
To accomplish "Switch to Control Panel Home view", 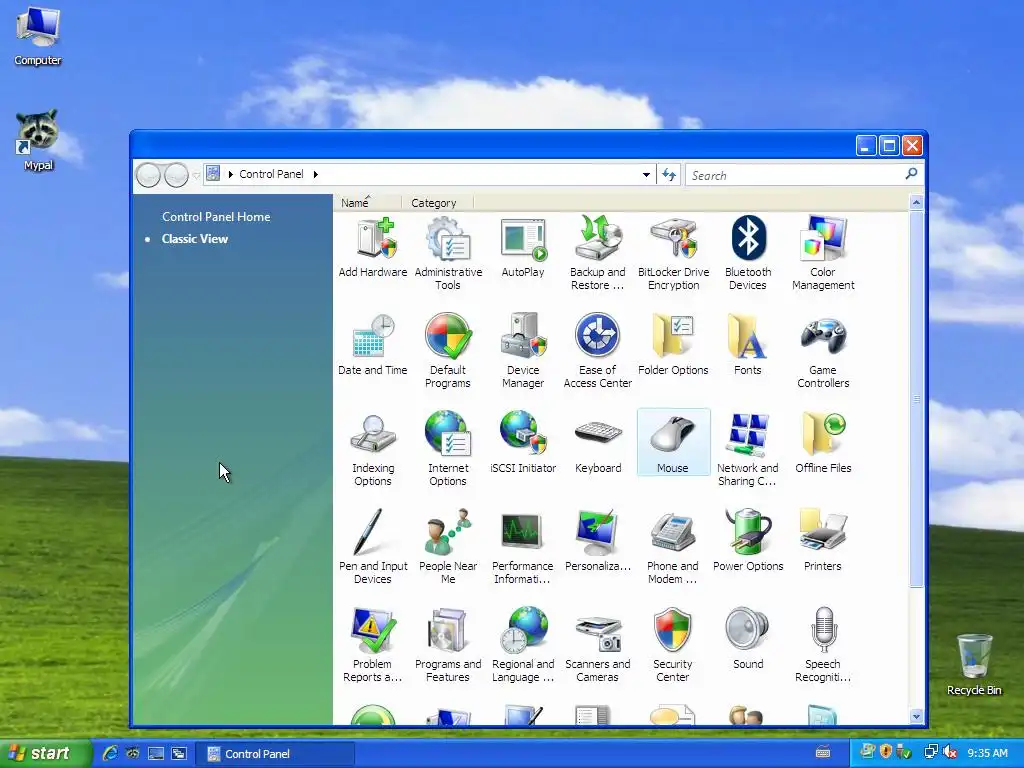I will (x=216, y=217).
